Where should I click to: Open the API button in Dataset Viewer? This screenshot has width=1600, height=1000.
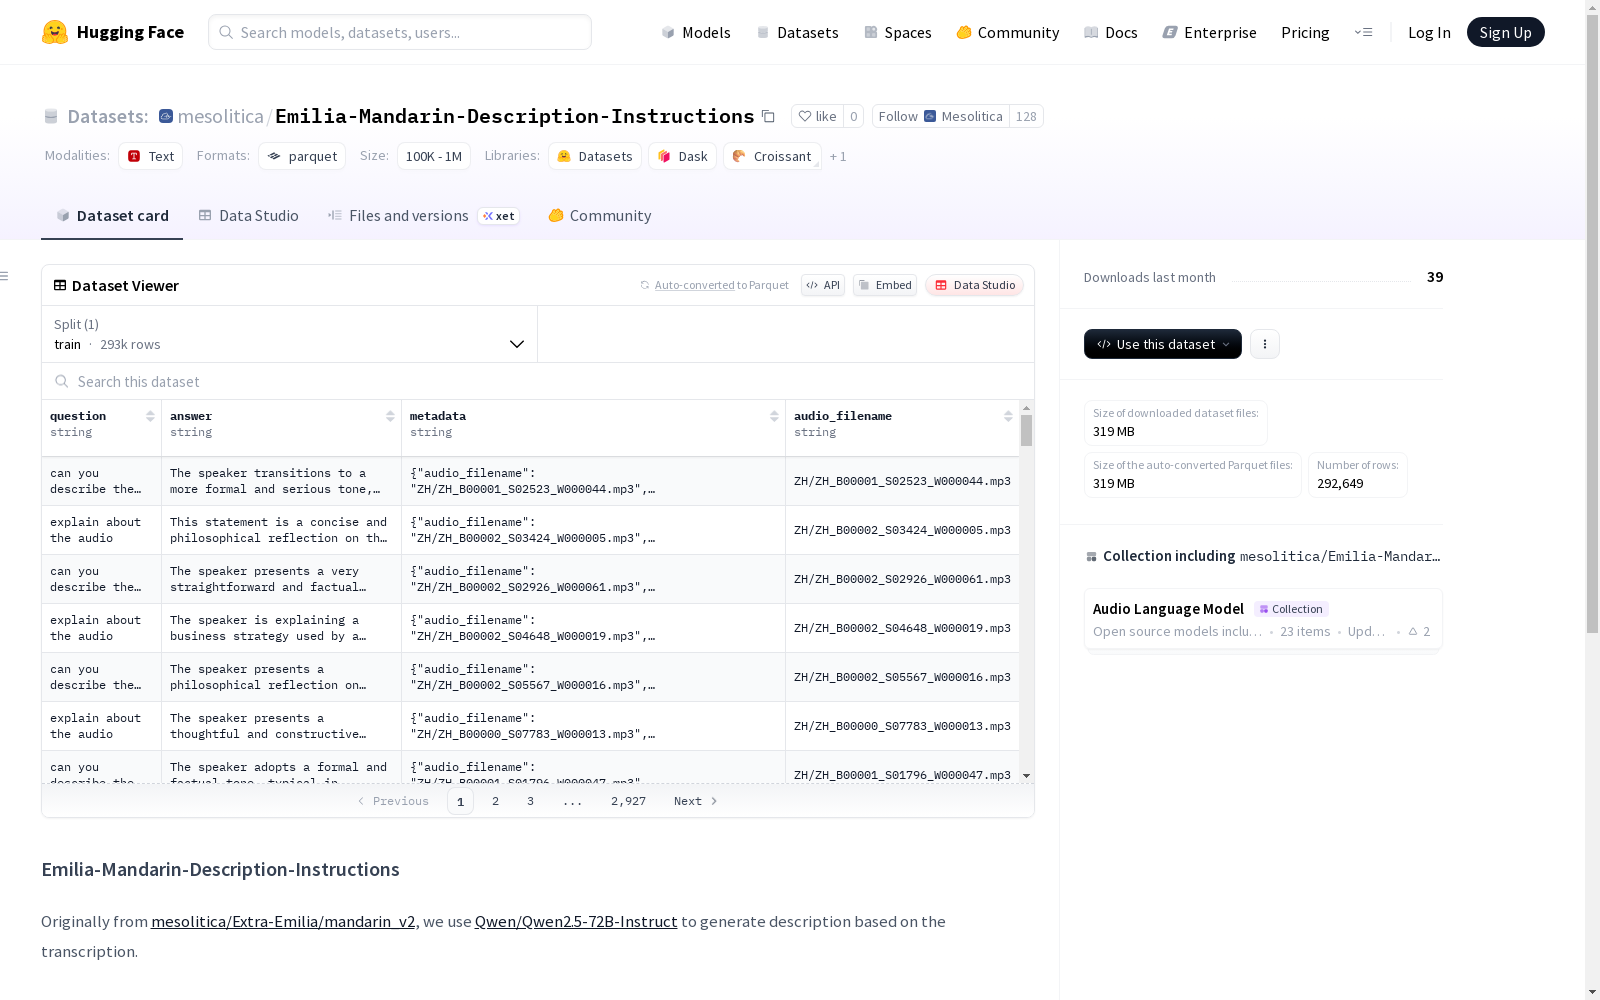823,285
